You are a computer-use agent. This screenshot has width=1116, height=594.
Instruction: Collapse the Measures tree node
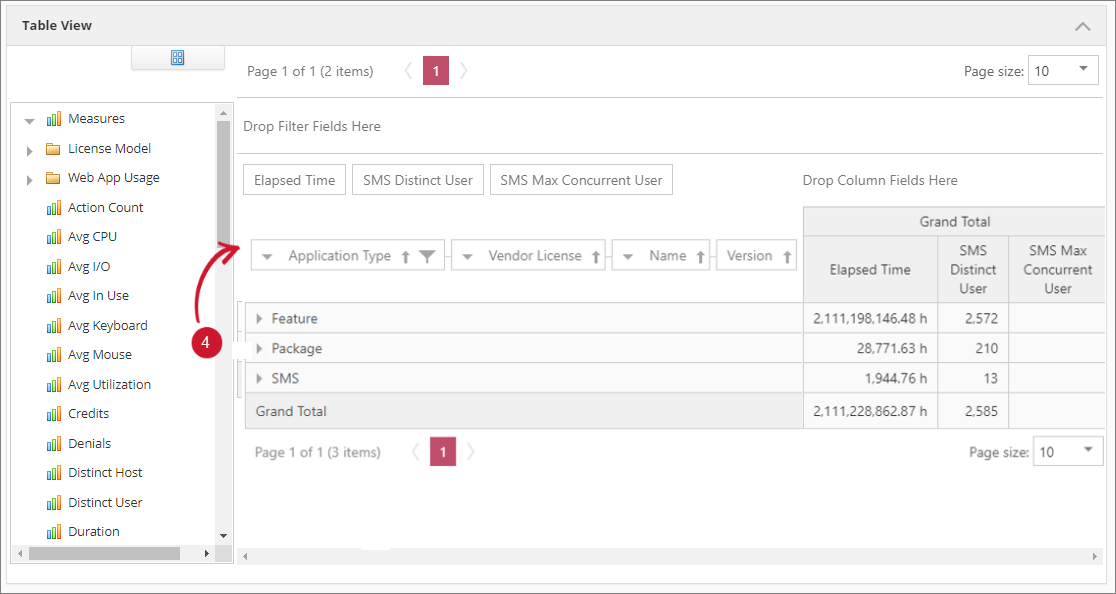29,120
